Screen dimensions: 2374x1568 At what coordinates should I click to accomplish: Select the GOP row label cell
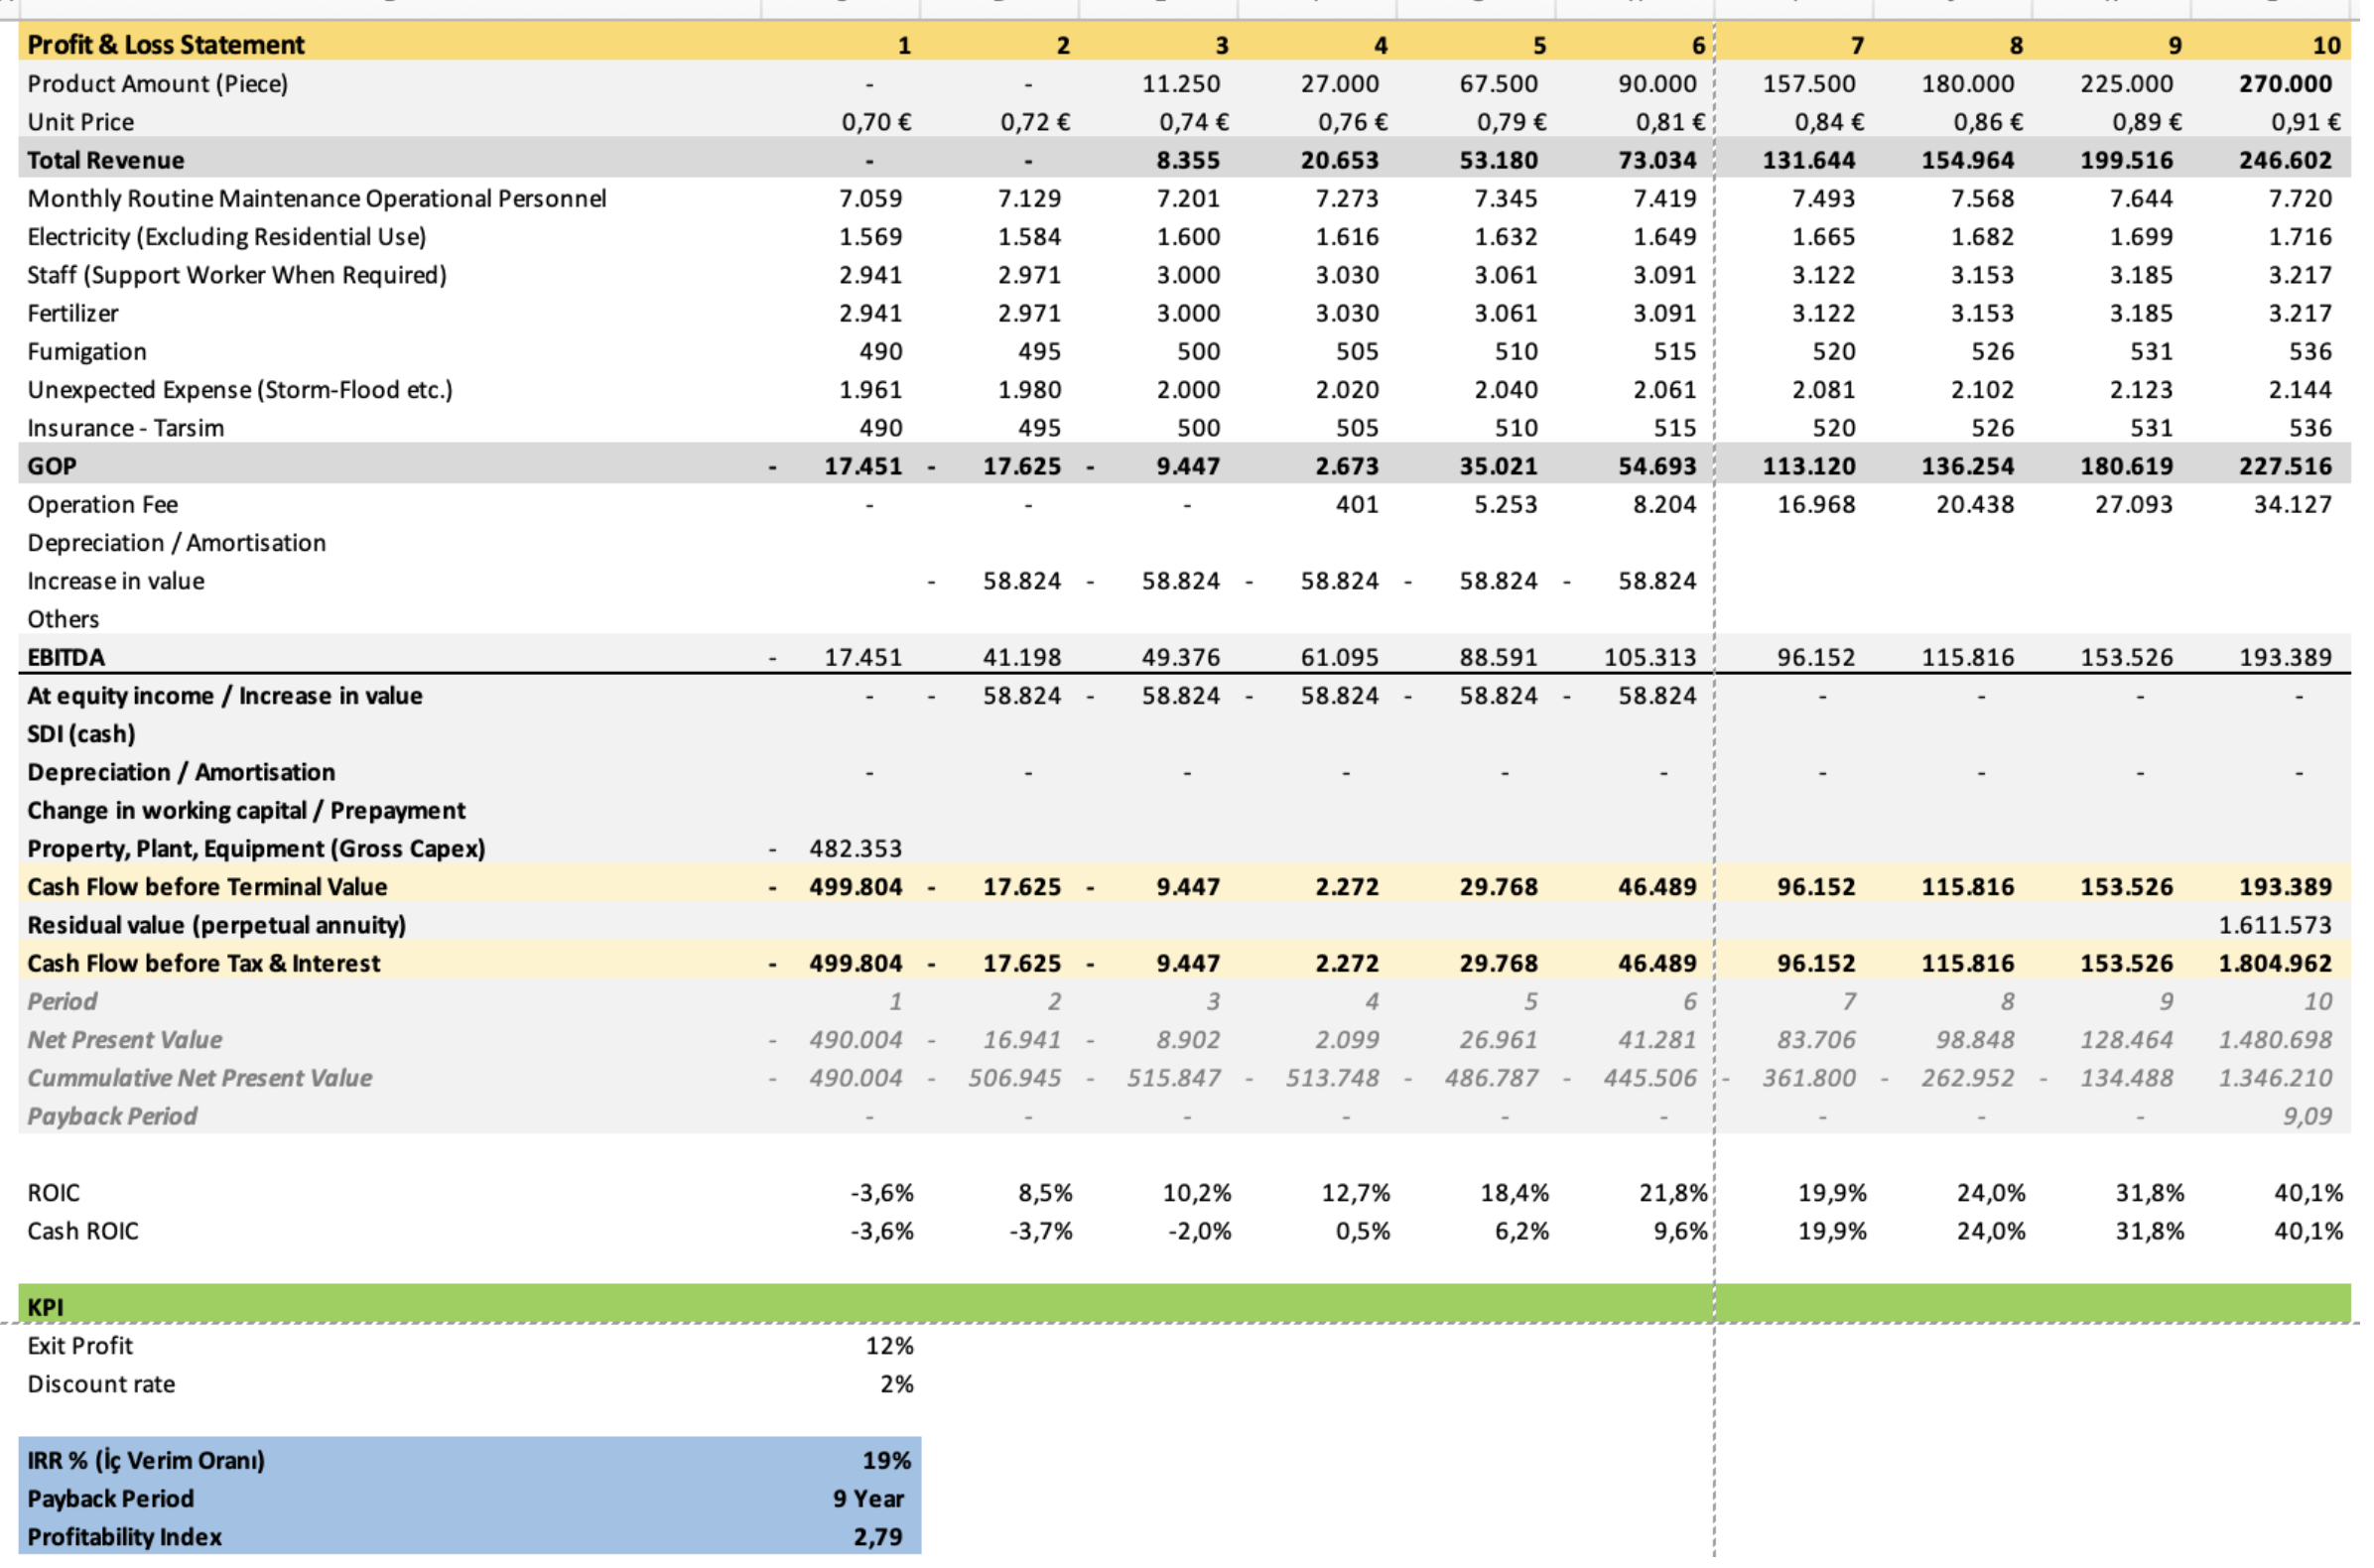click(x=52, y=468)
